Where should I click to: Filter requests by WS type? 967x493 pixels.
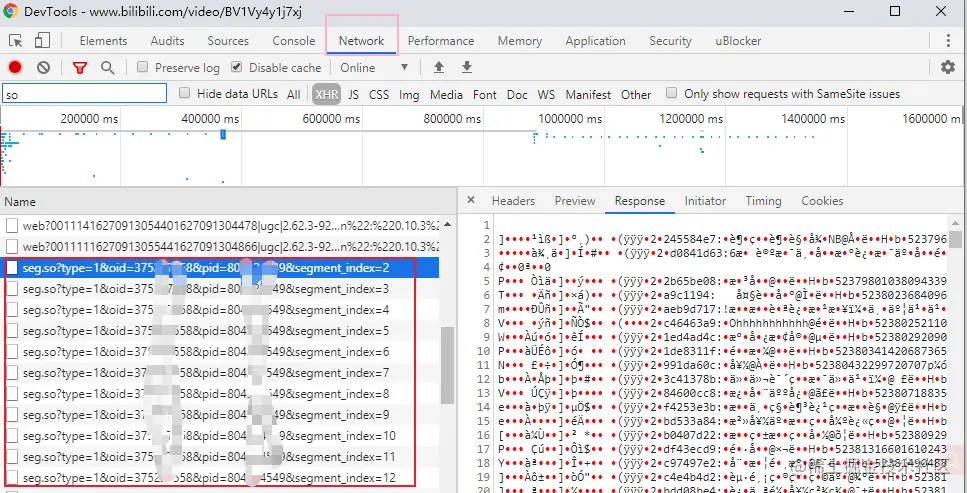tap(546, 94)
